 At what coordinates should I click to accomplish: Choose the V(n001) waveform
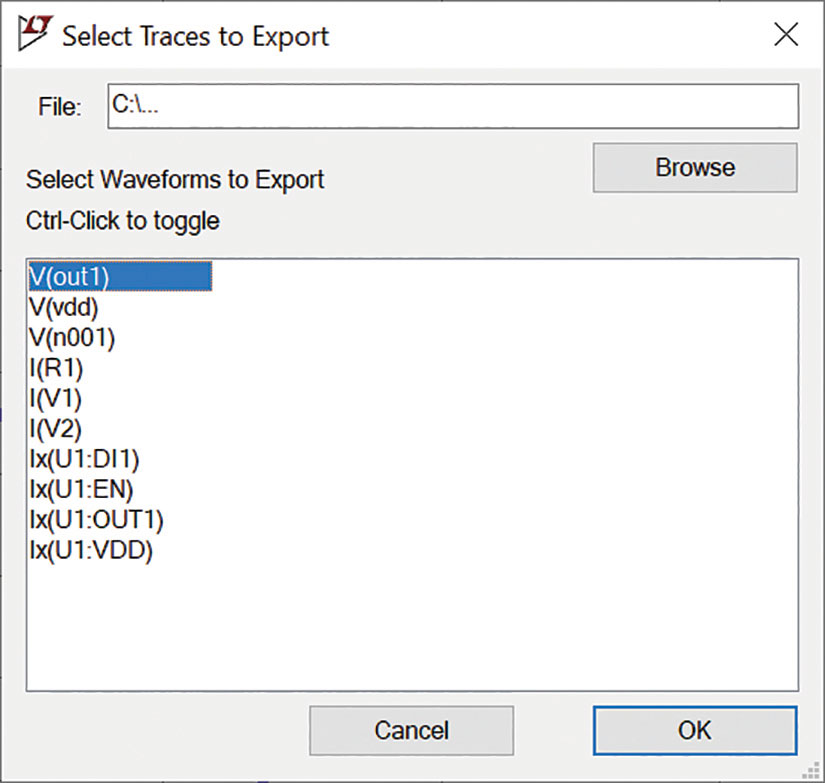72,338
